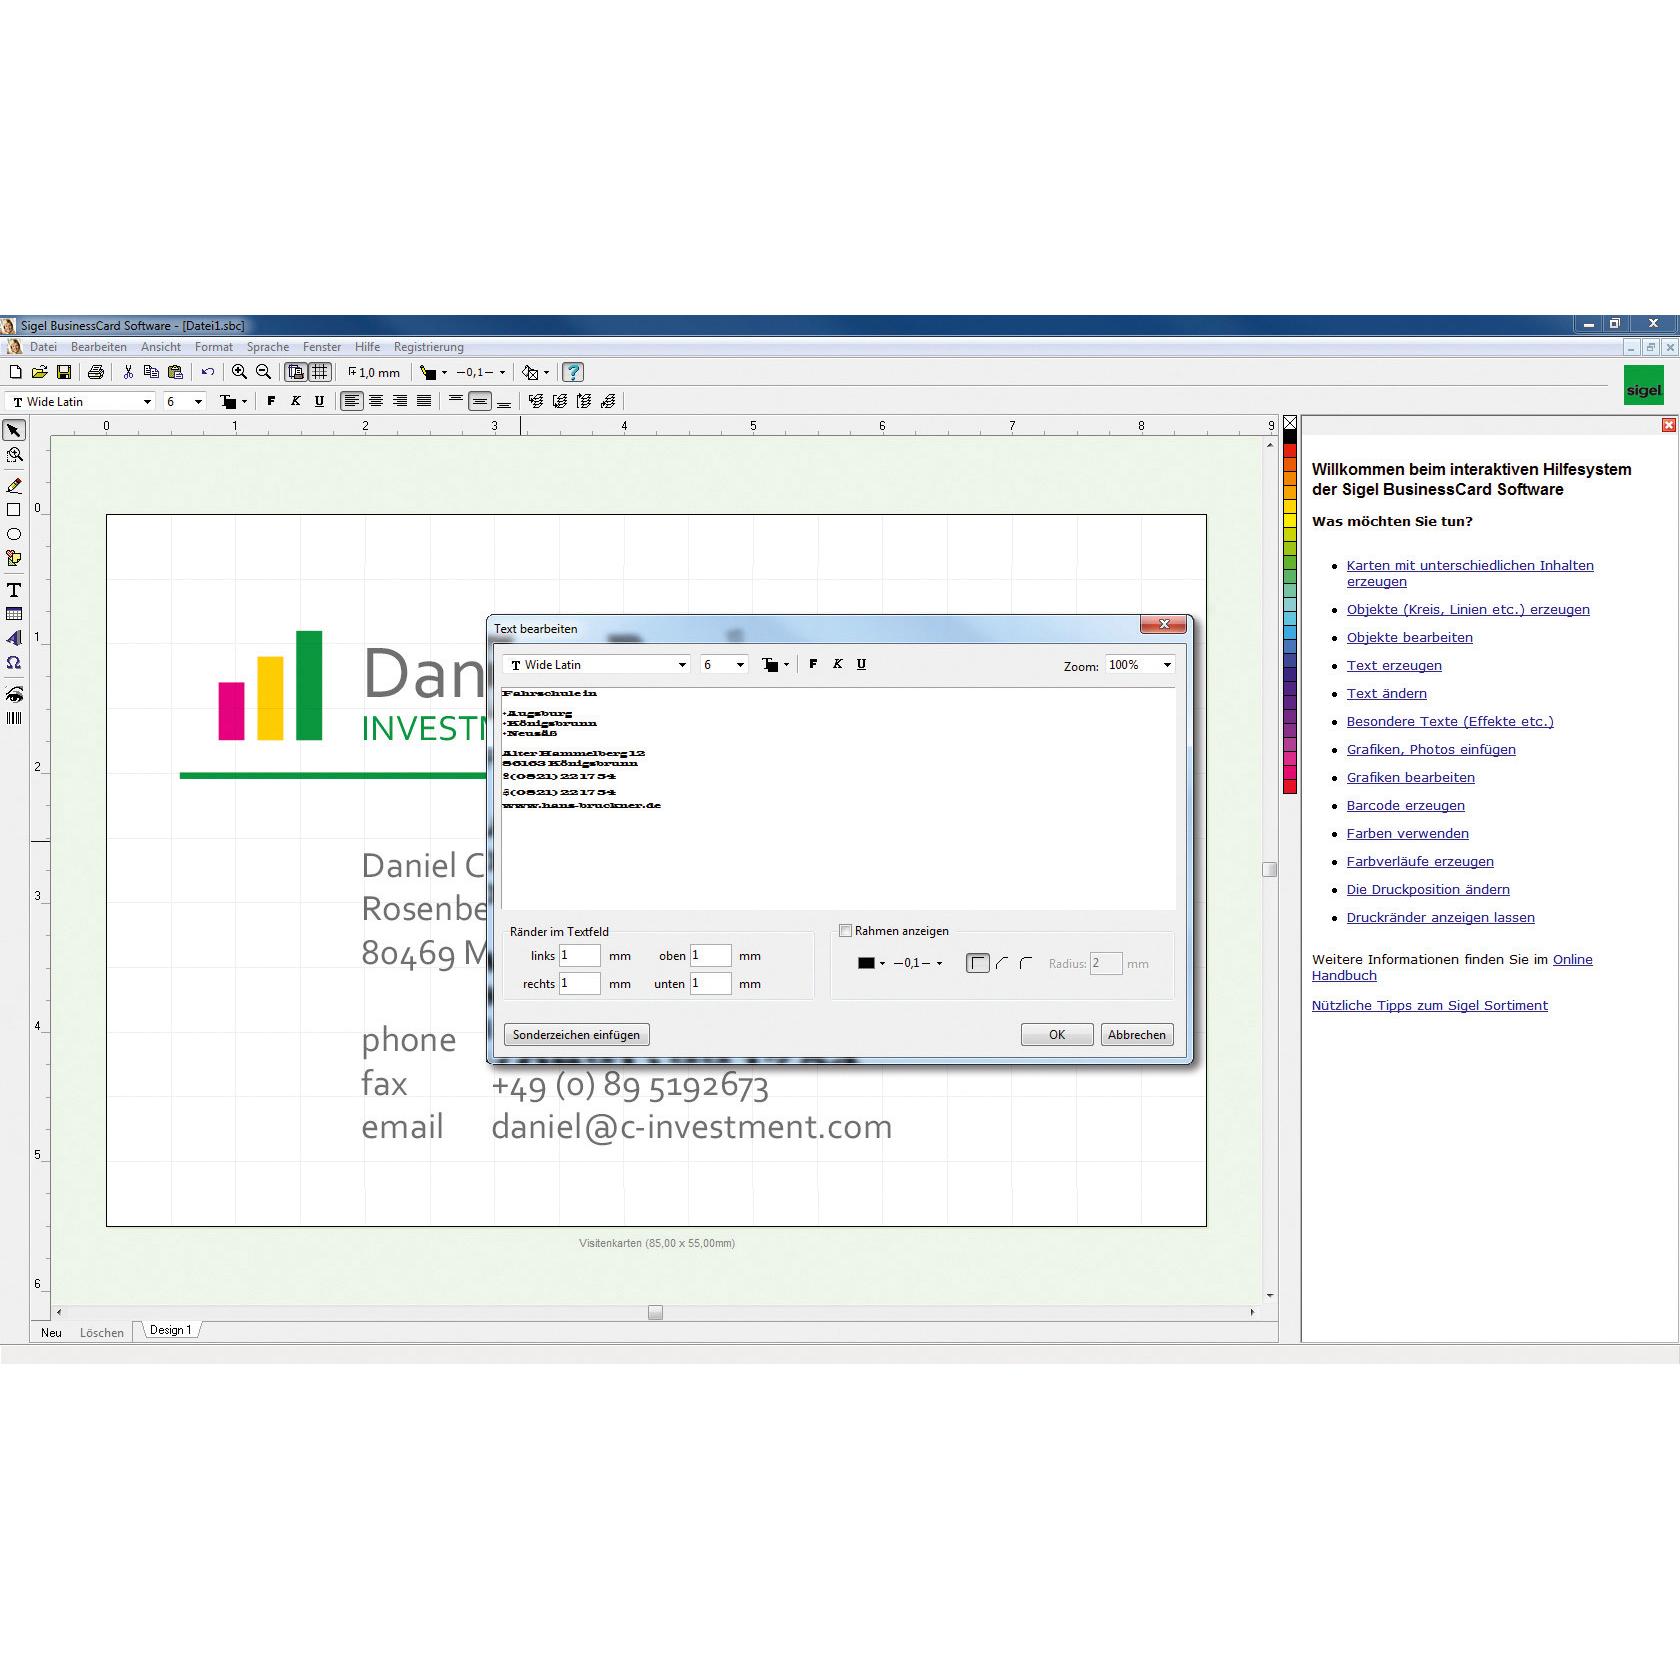The image size is (1680, 1680).
Task: Open Wide Latin font dropdown in dialog
Action: click(x=682, y=665)
